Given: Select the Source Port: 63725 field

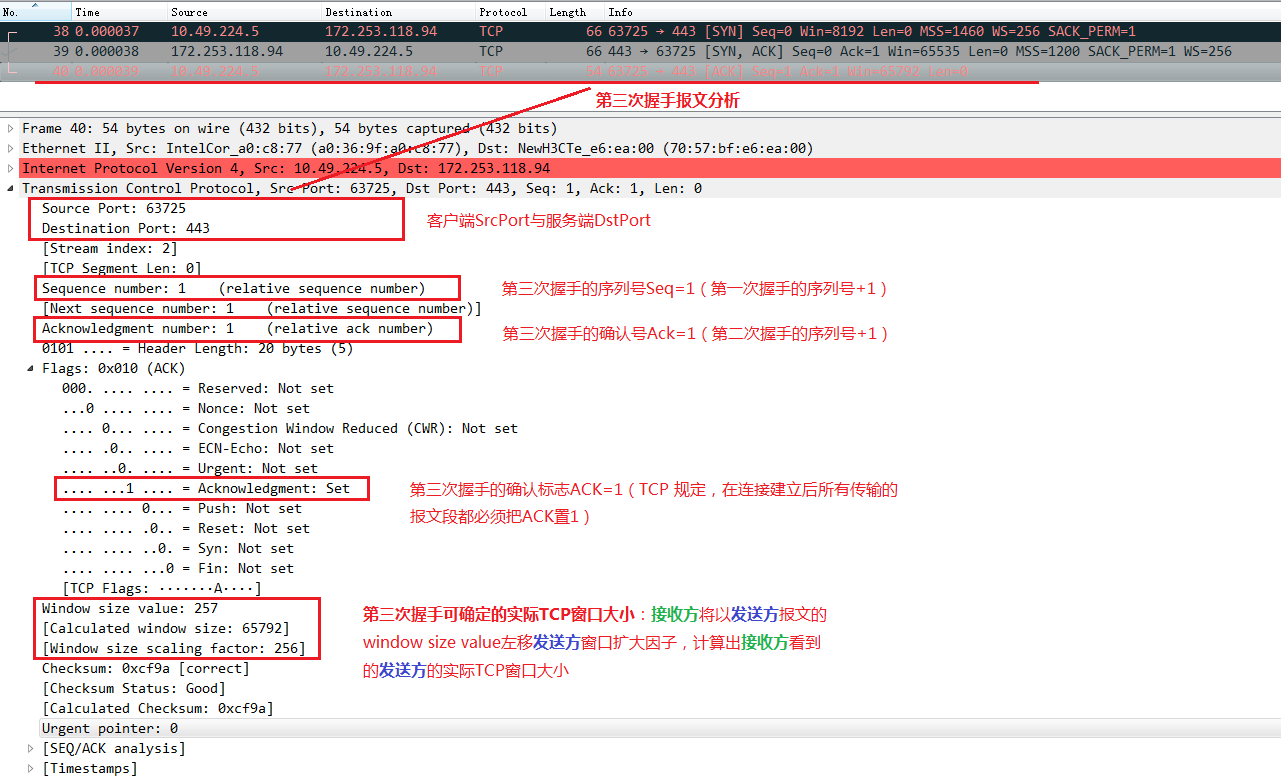Looking at the screenshot, I should tap(114, 208).
